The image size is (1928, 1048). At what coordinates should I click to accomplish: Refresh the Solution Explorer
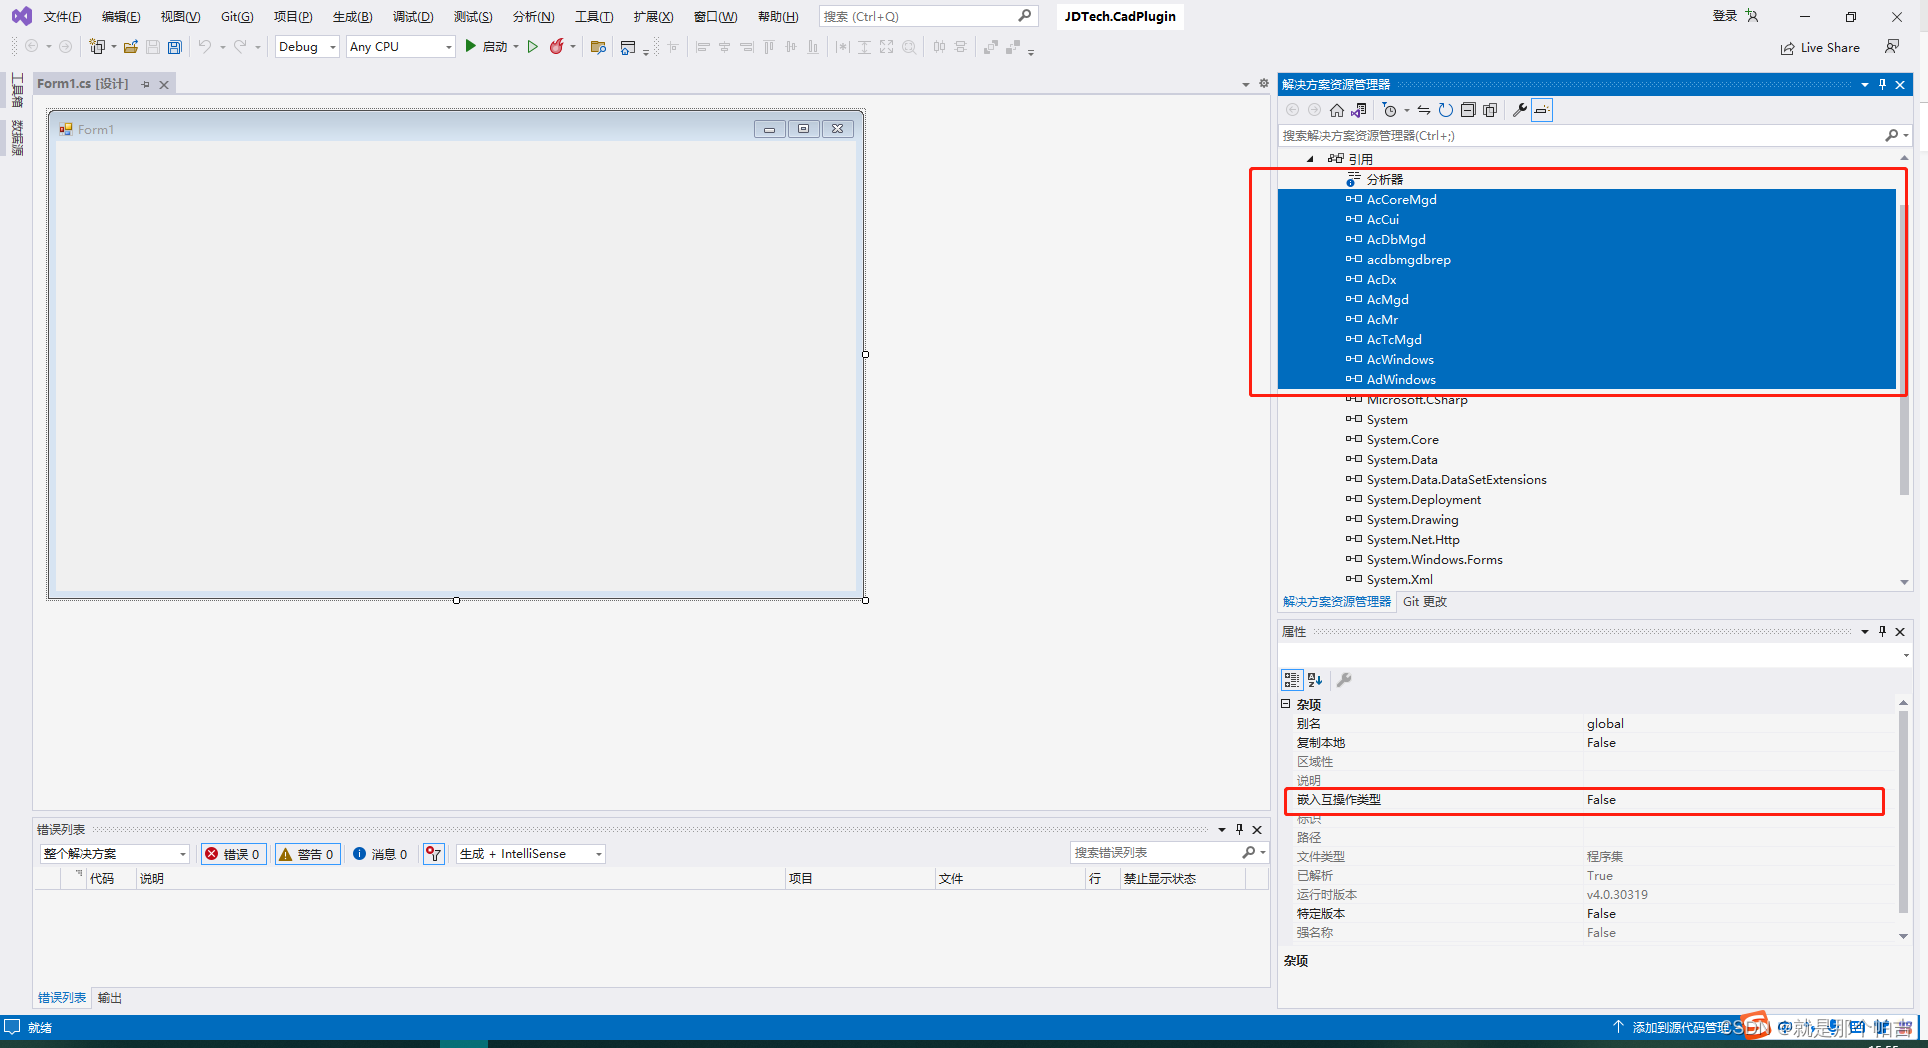1445,110
